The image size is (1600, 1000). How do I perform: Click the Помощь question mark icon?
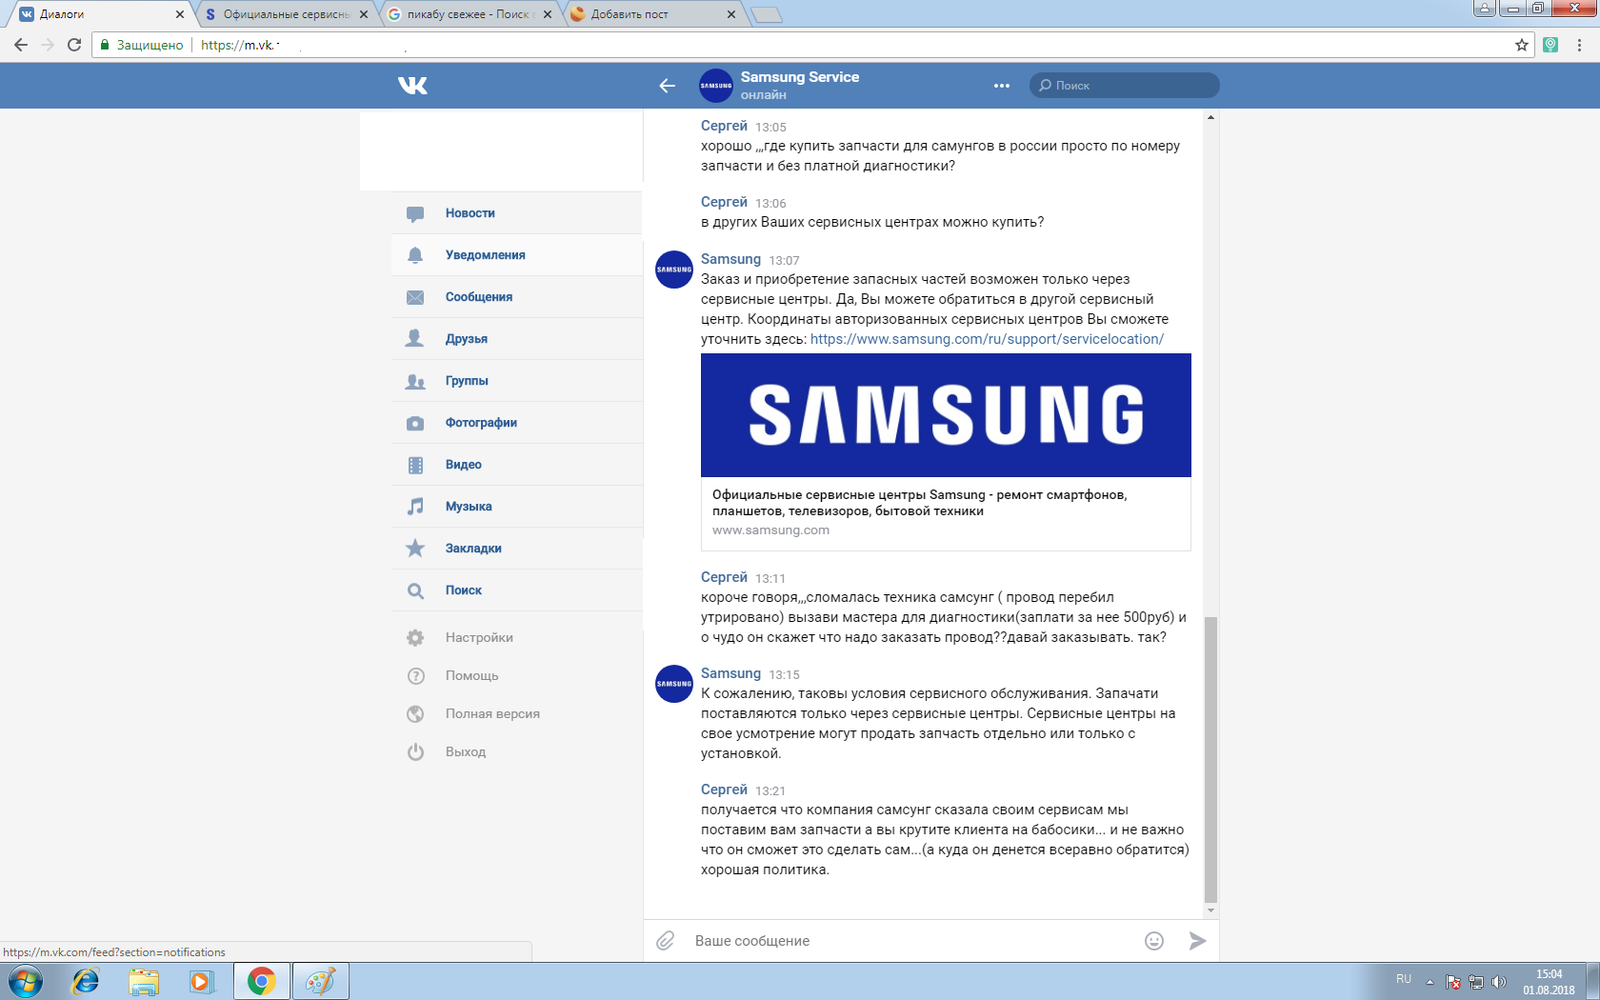pos(415,676)
